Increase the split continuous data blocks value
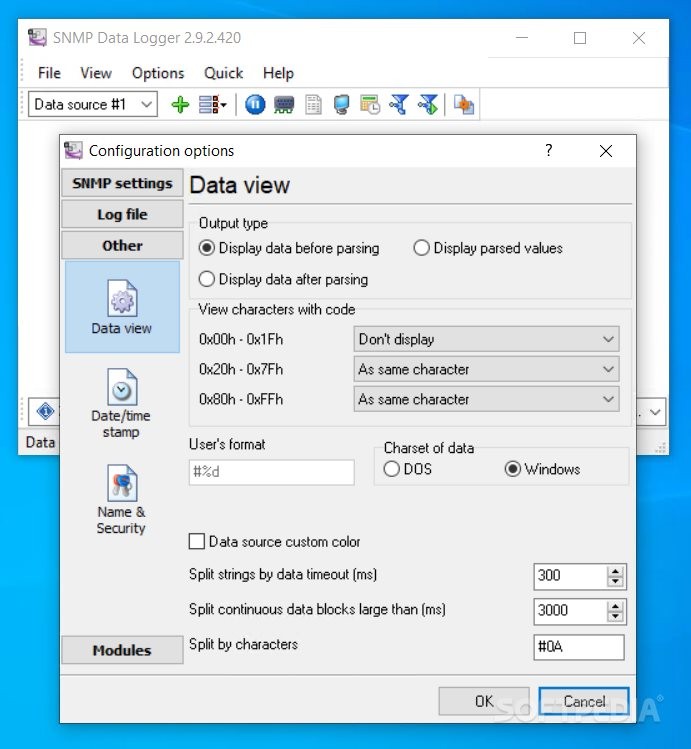691x749 pixels. pyautogui.click(x=615, y=606)
